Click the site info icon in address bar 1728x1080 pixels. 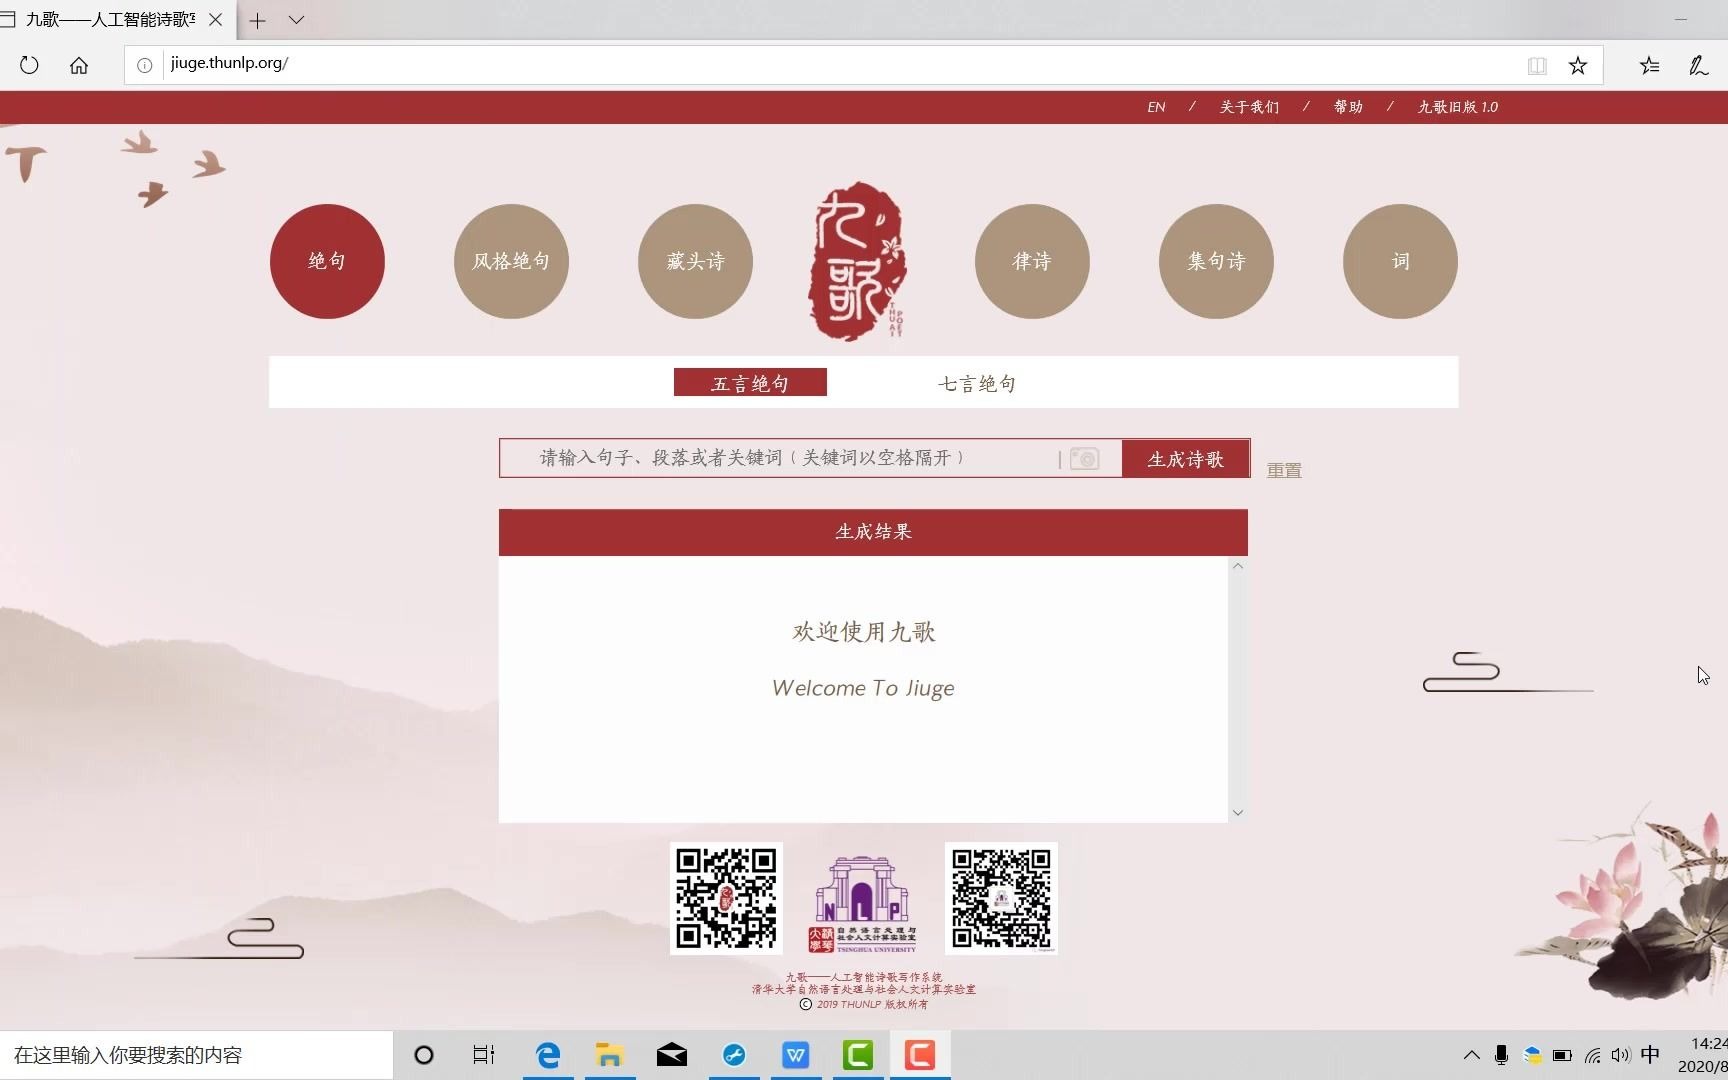[x=145, y=65]
